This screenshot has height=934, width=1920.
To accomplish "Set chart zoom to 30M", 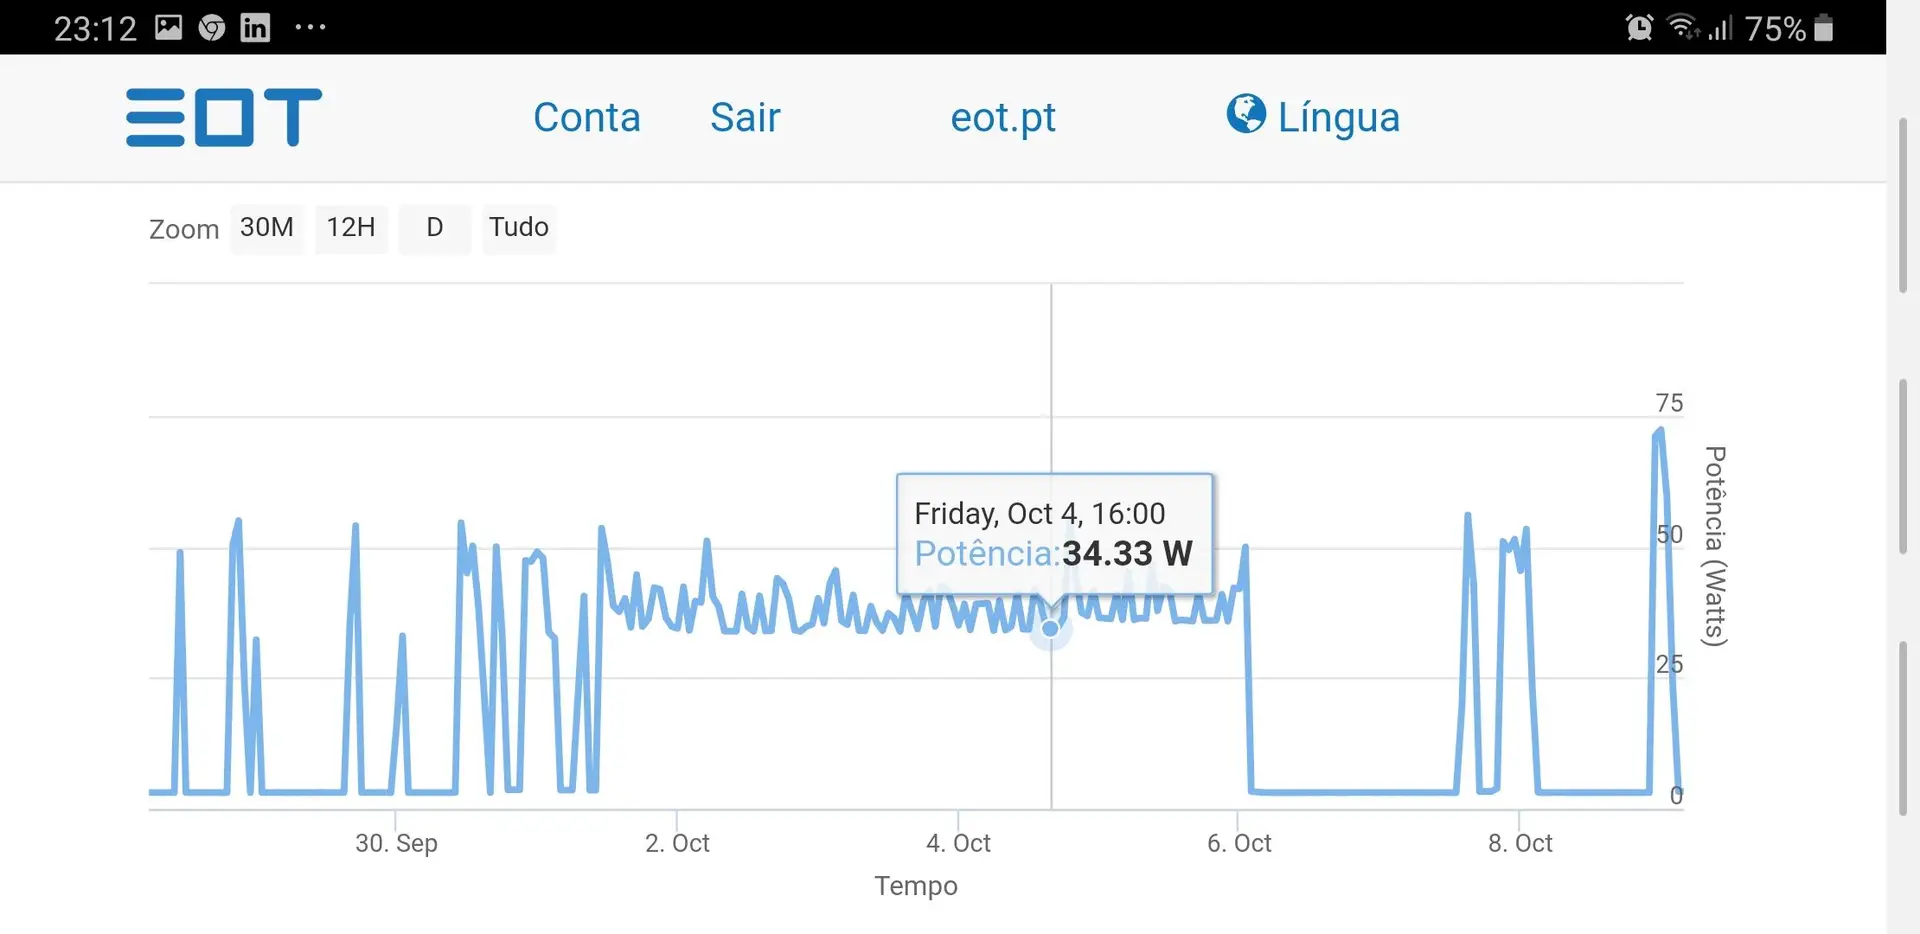I will 267,228.
